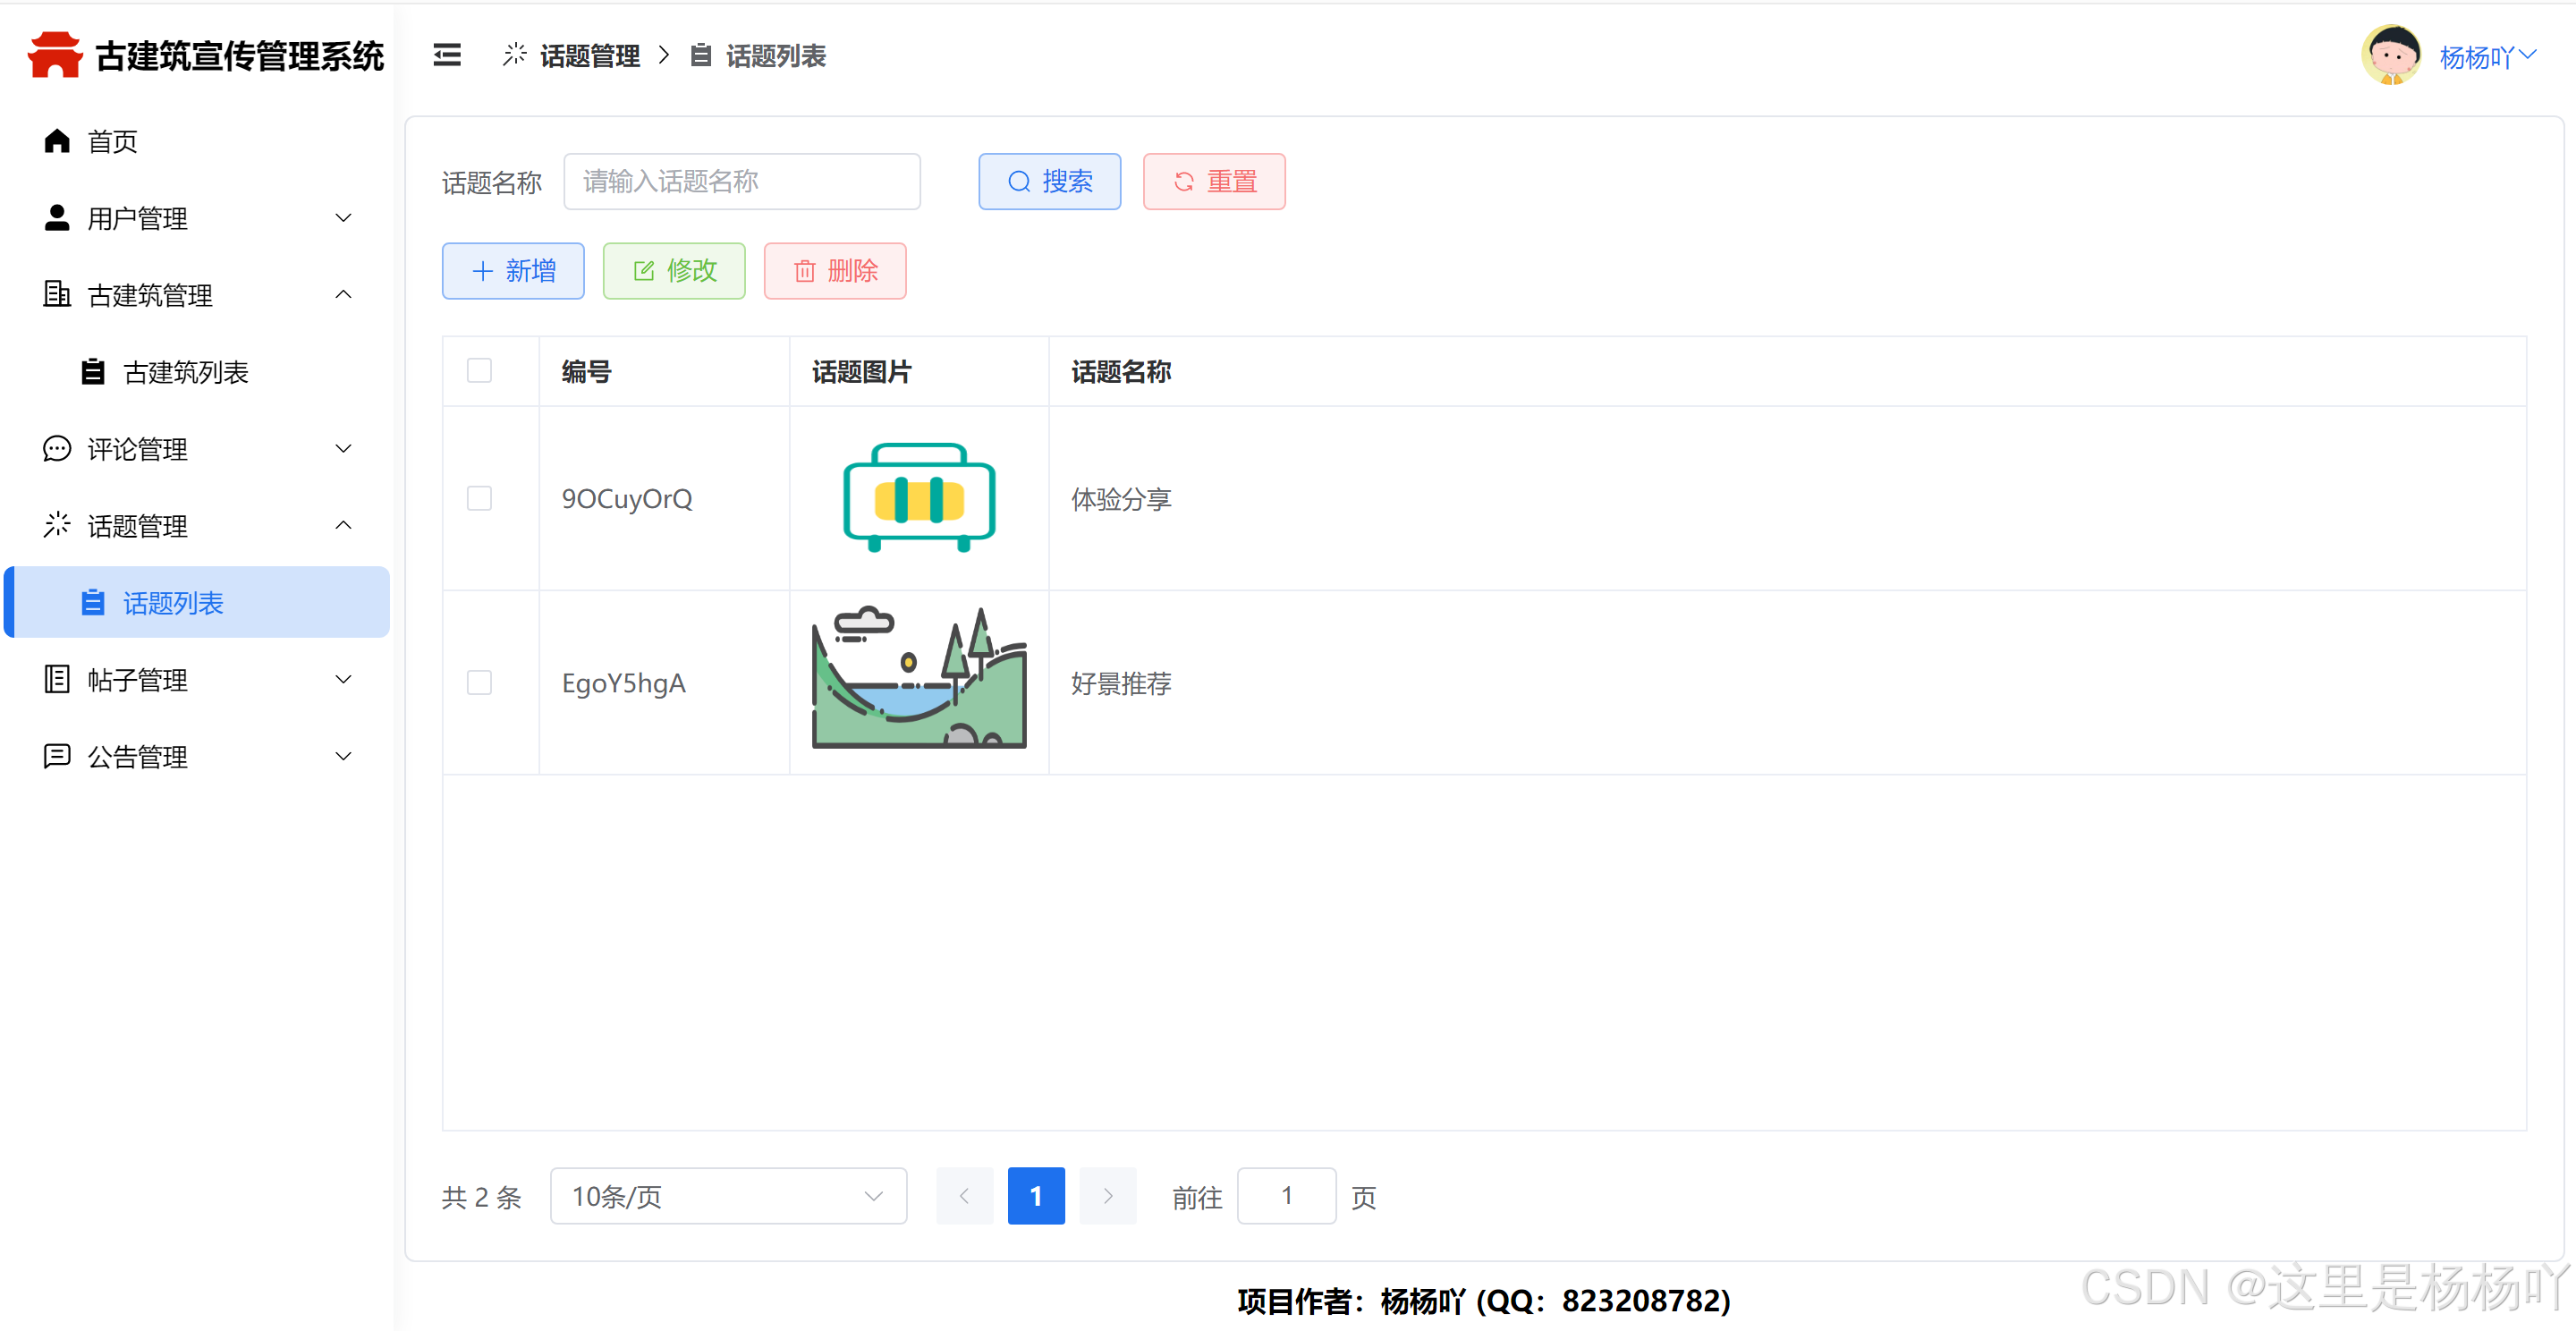Check the row 9OCuyOrQ checkbox

[479, 498]
